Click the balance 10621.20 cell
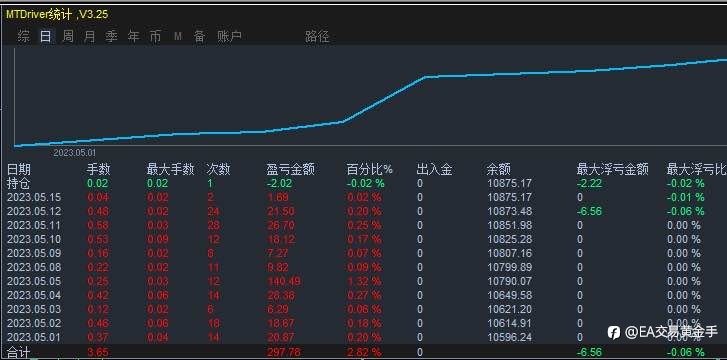The height and width of the screenshot is (360, 727). pyautogui.click(x=510, y=309)
